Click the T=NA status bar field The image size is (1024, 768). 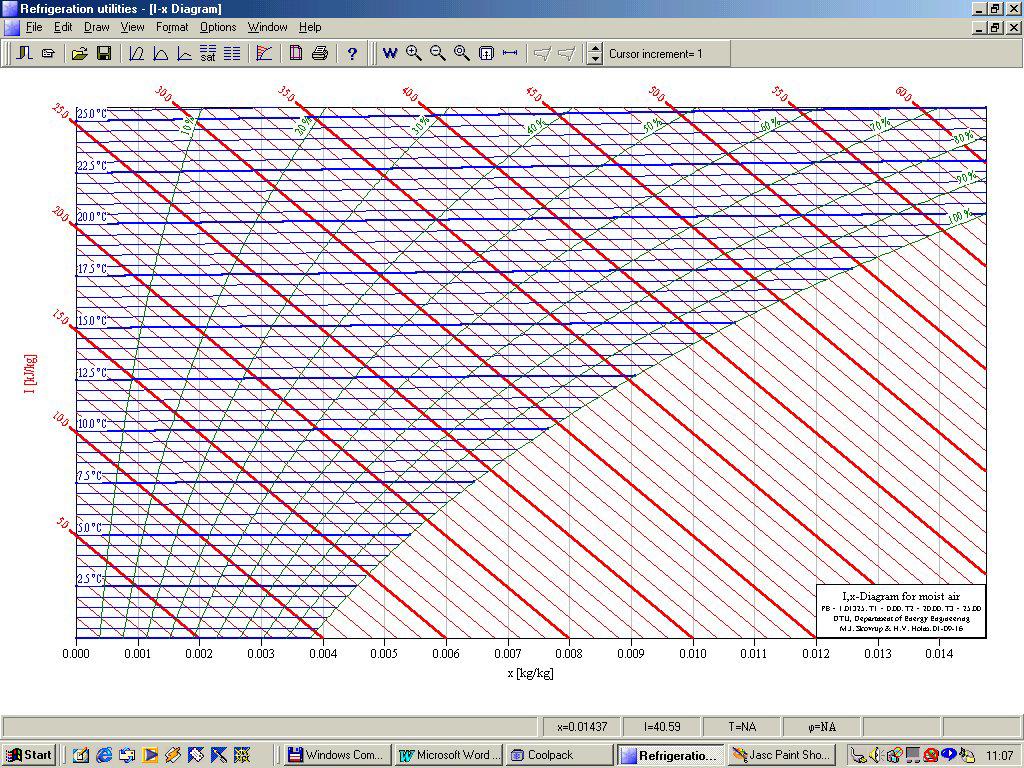coord(742,727)
